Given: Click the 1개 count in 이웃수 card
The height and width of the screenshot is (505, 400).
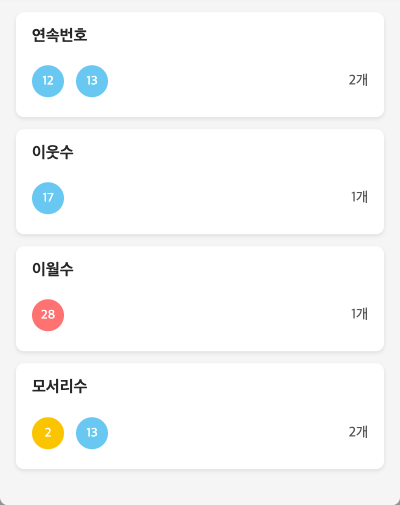Looking at the screenshot, I should [359, 197].
